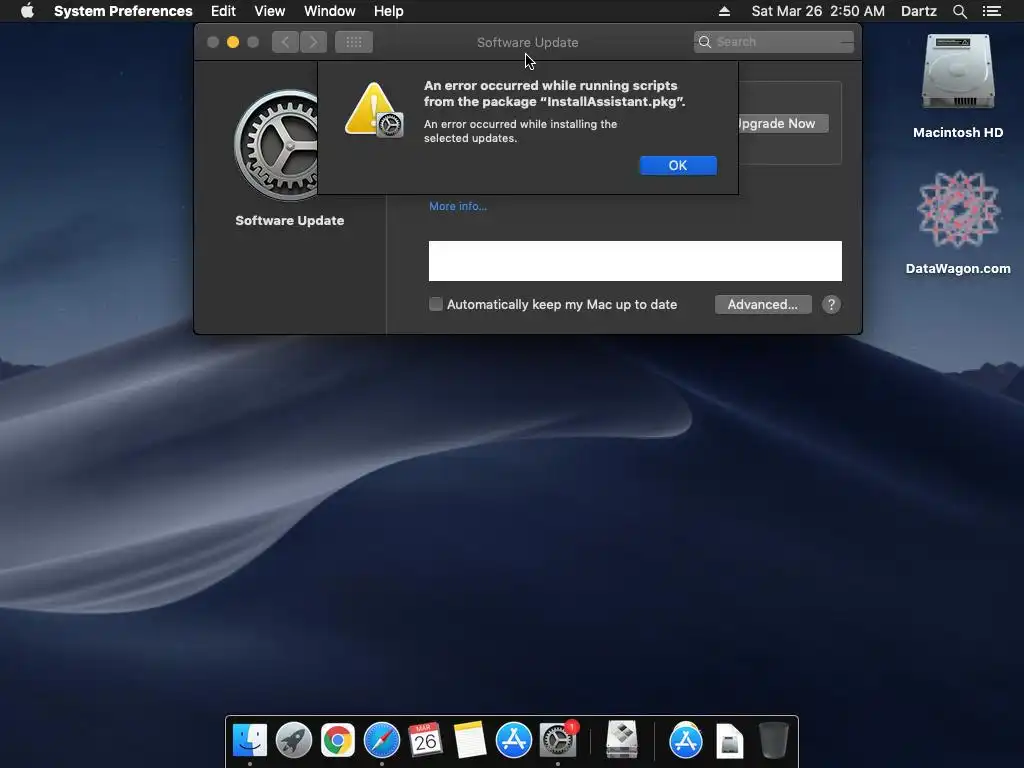Click the Search field in Software Update

coord(773,42)
